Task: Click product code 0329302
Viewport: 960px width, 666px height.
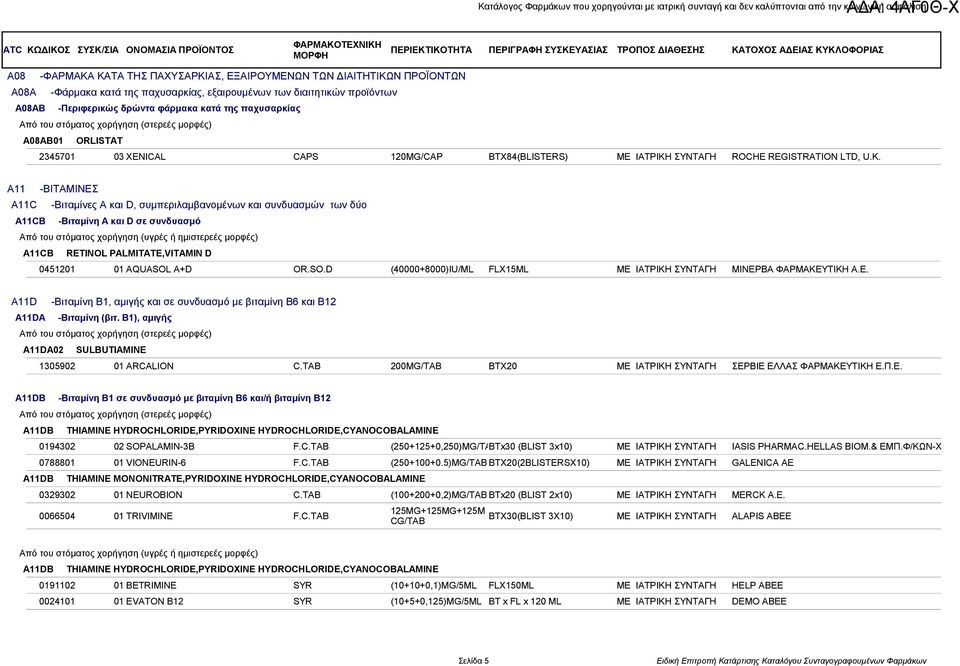Action: 57,495
